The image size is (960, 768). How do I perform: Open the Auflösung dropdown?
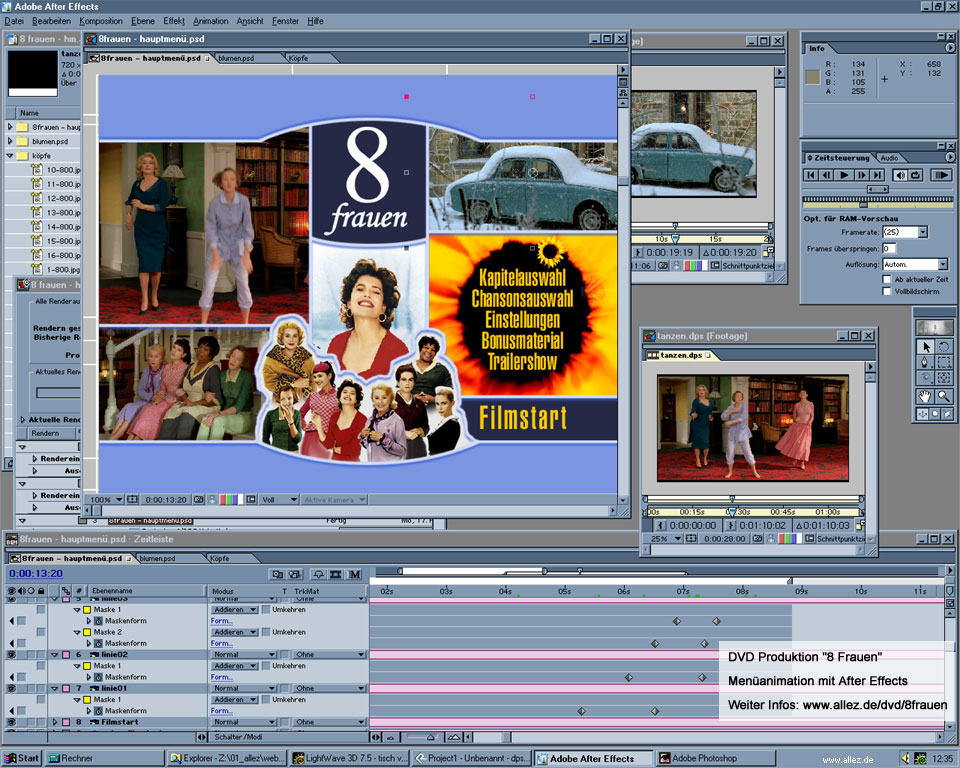(x=942, y=265)
